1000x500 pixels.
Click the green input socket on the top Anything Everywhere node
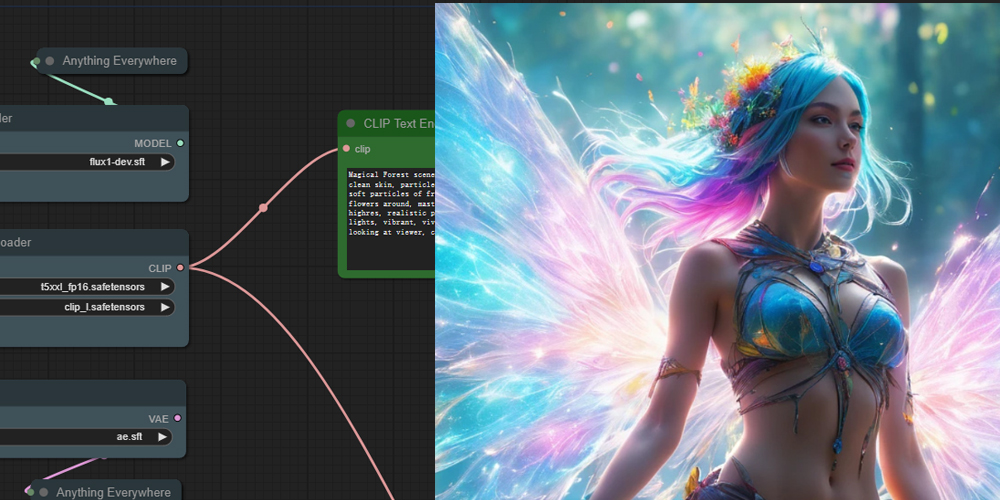pyautogui.click(x=36, y=61)
